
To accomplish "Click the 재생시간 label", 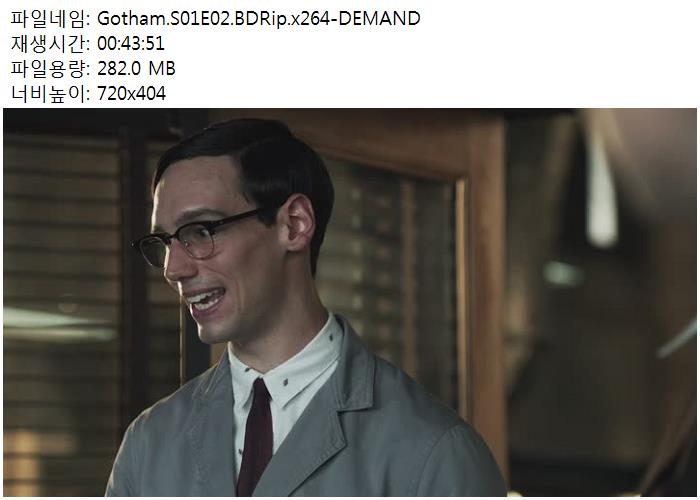I will (x=50, y=44).
